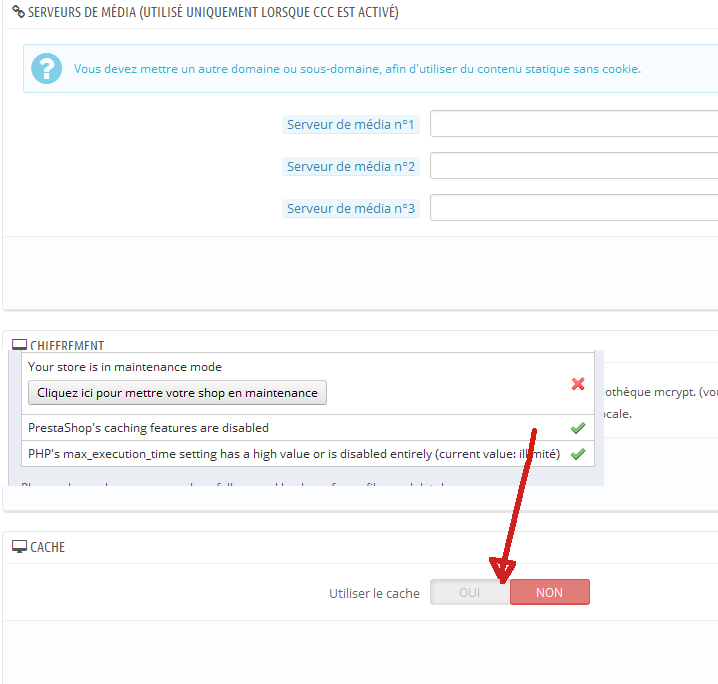Image resolution: width=718 pixels, height=684 pixels.
Task: Click into Serveur de média n°3 field
Action: pos(574,208)
